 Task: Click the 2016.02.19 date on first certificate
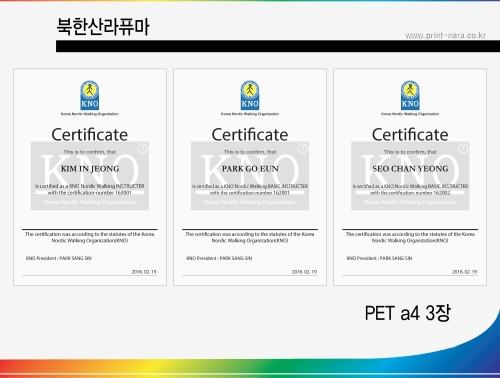[x=144, y=272]
